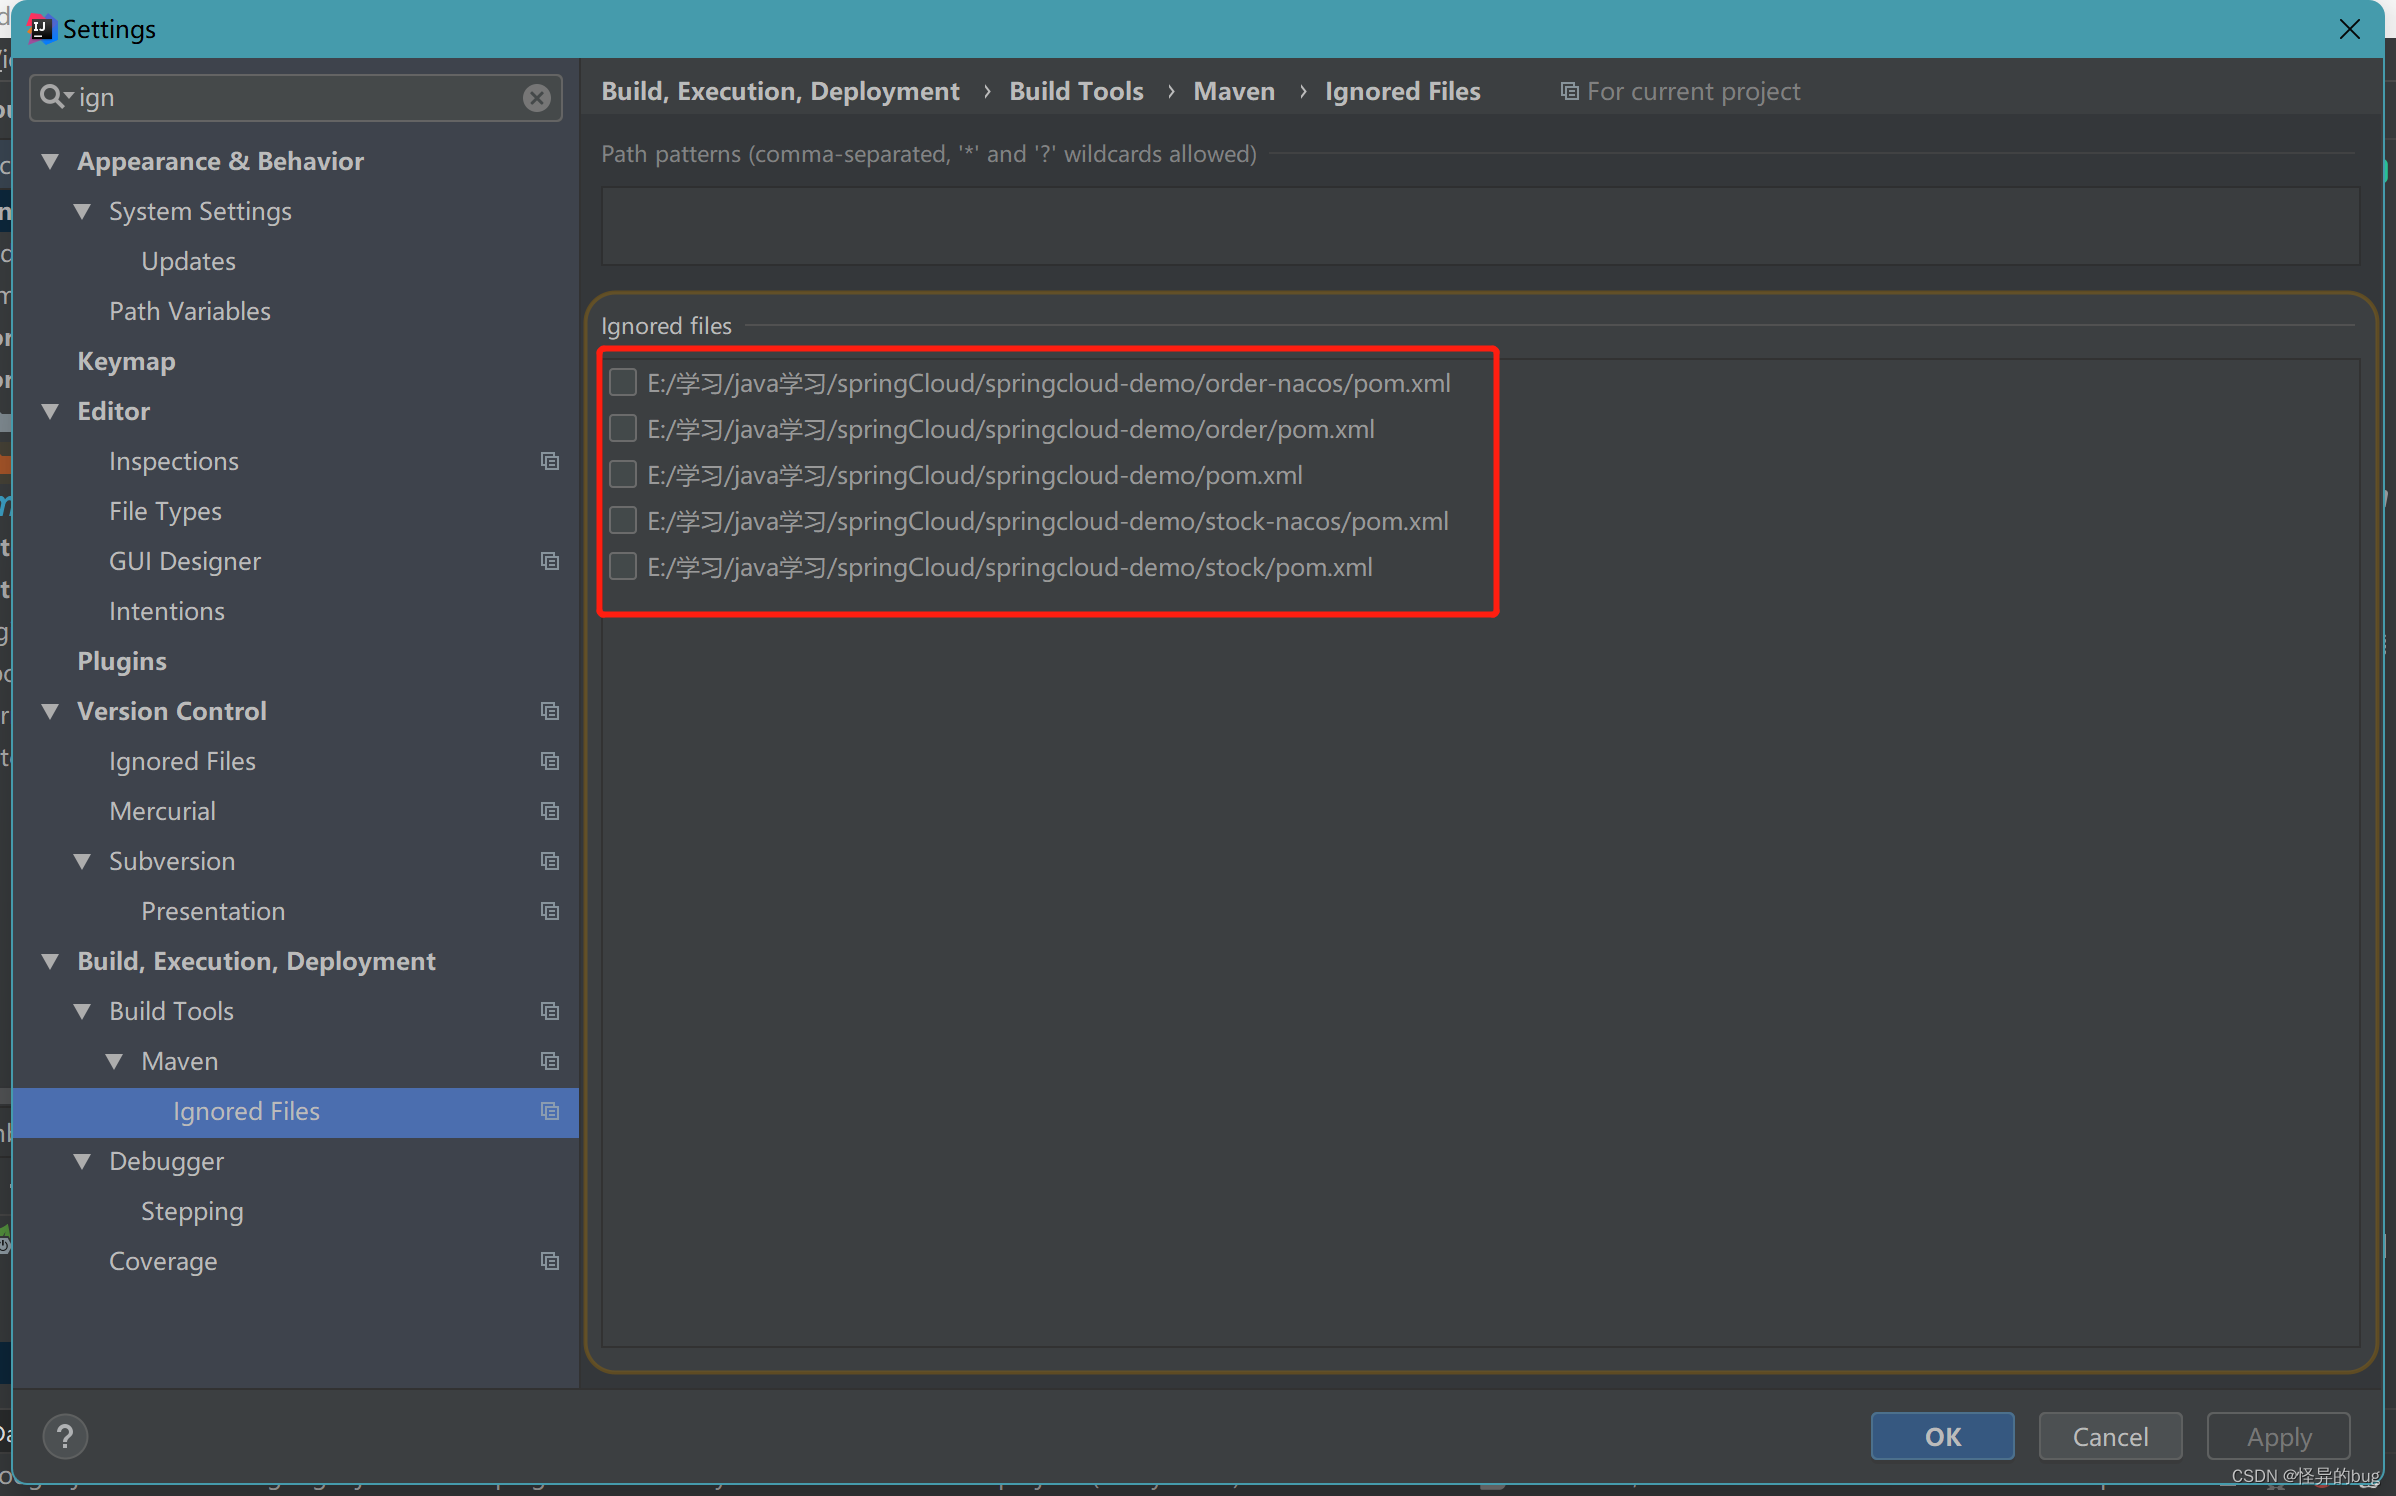Screen dimensions: 2396x1496
Task: Click the Maven breadcrumb
Action: tap(1234, 91)
